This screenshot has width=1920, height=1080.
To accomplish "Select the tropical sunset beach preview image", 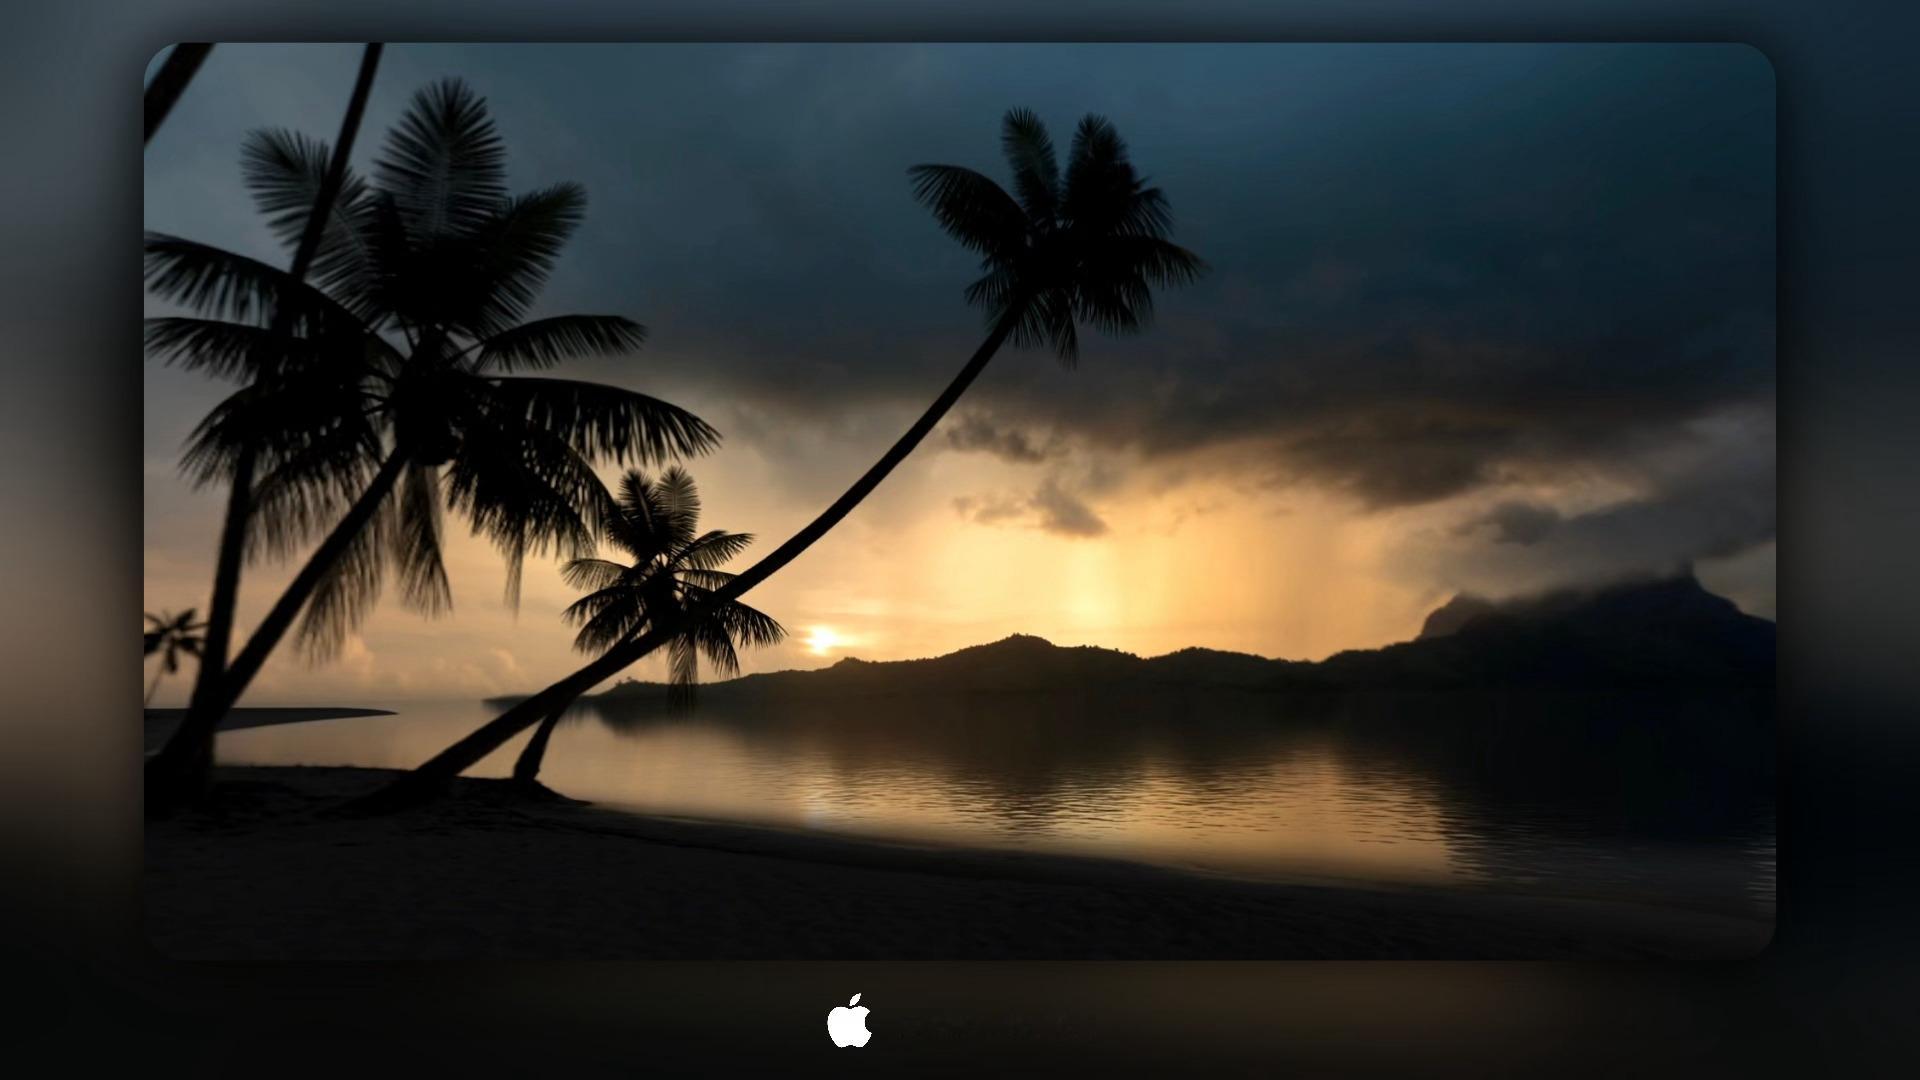I will [x=960, y=501].
